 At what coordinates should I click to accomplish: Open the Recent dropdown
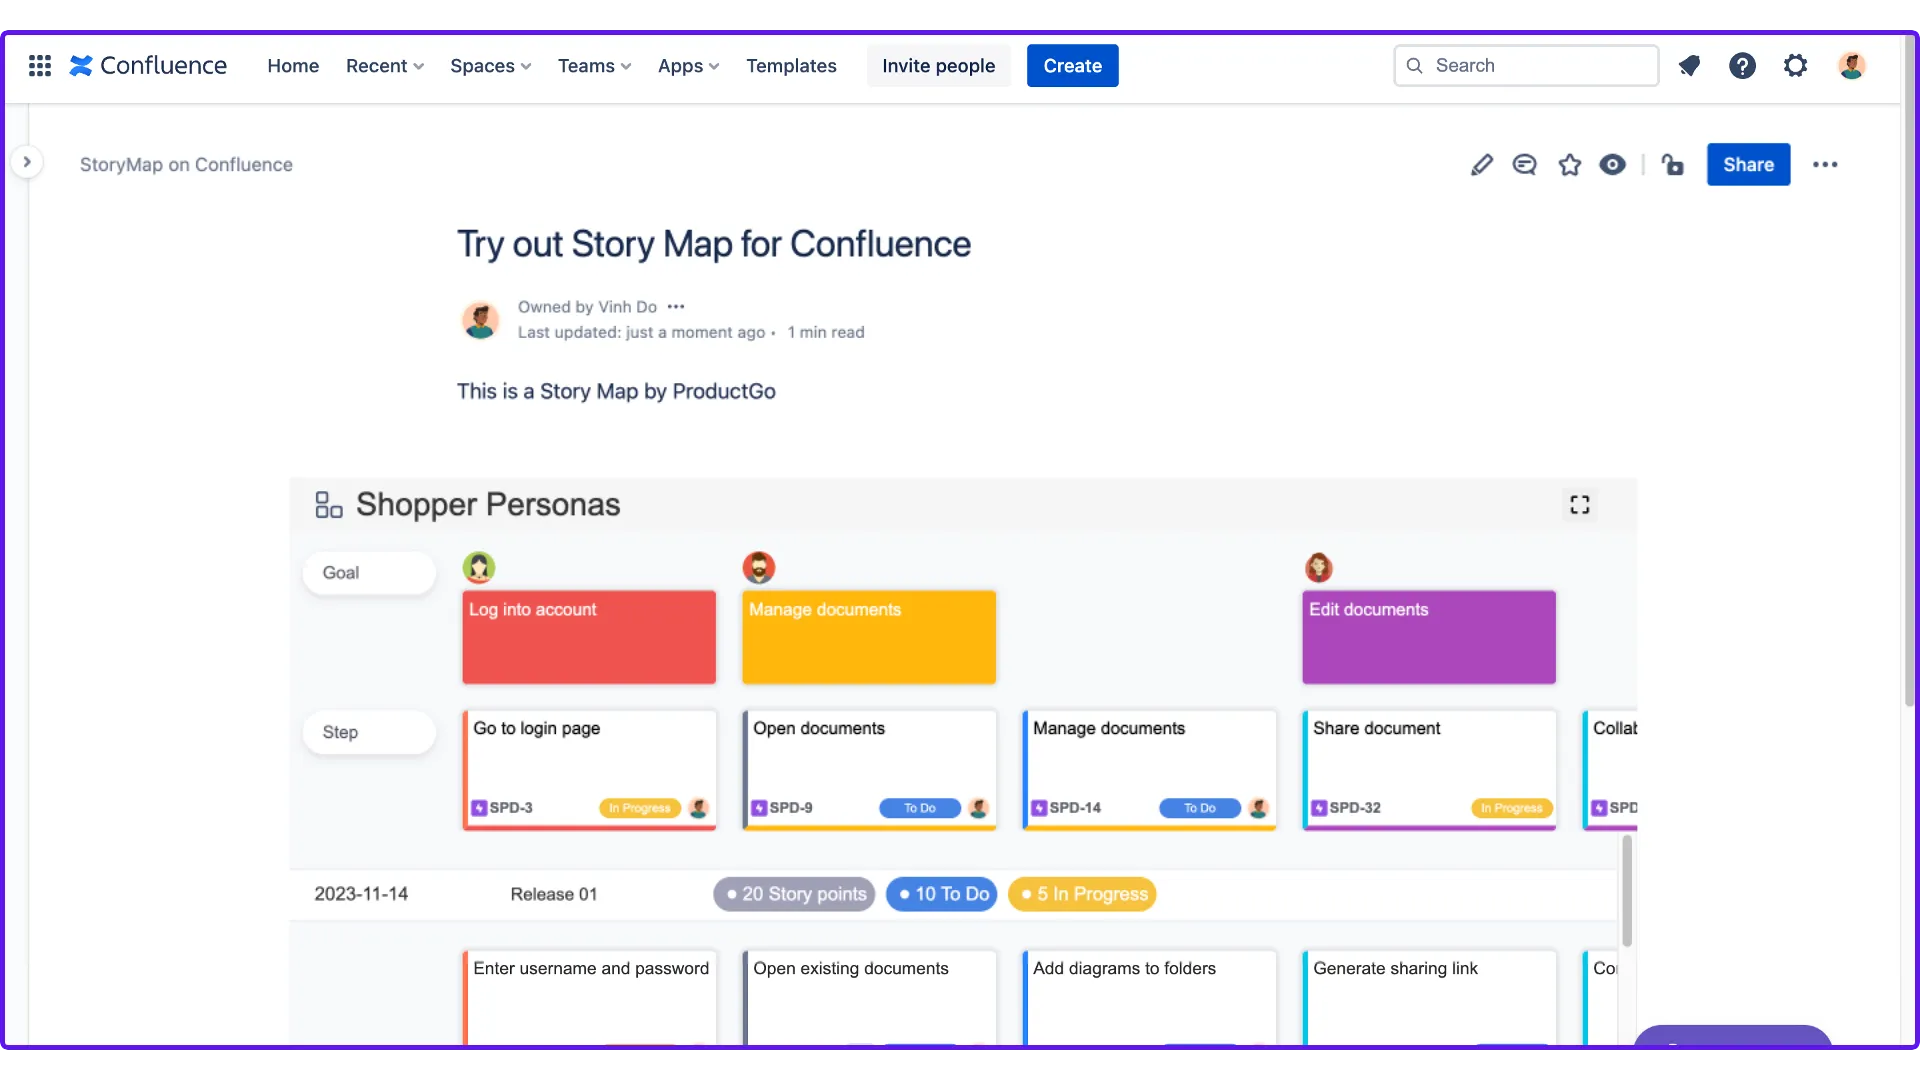pyautogui.click(x=385, y=66)
